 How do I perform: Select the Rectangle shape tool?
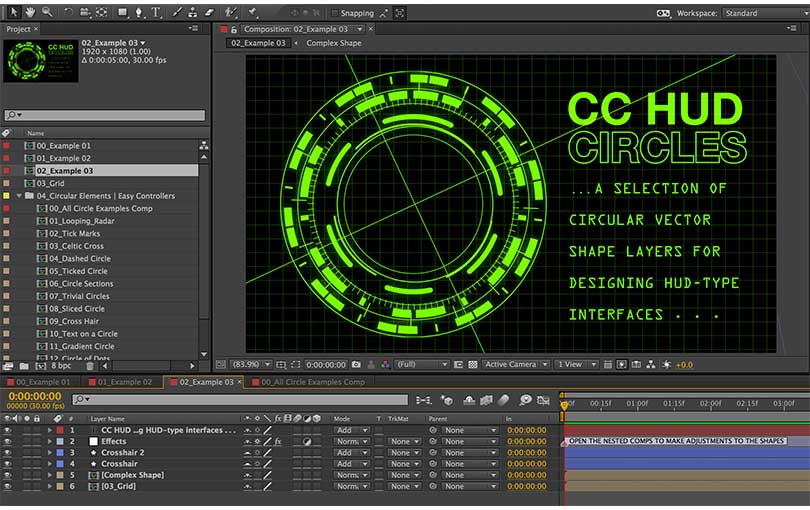122,12
